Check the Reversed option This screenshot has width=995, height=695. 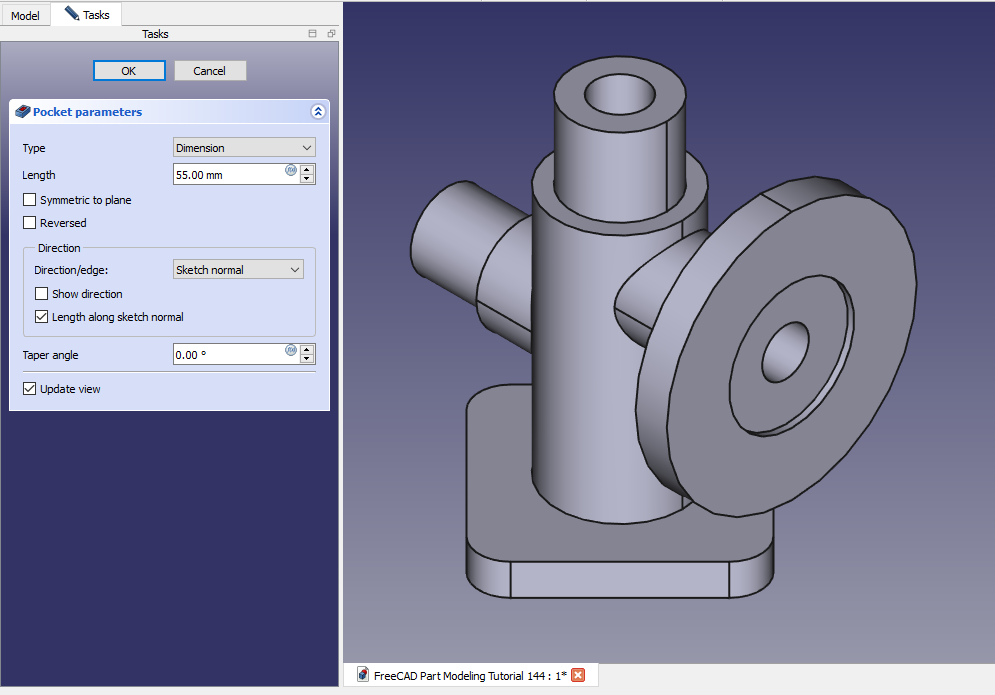(30, 223)
